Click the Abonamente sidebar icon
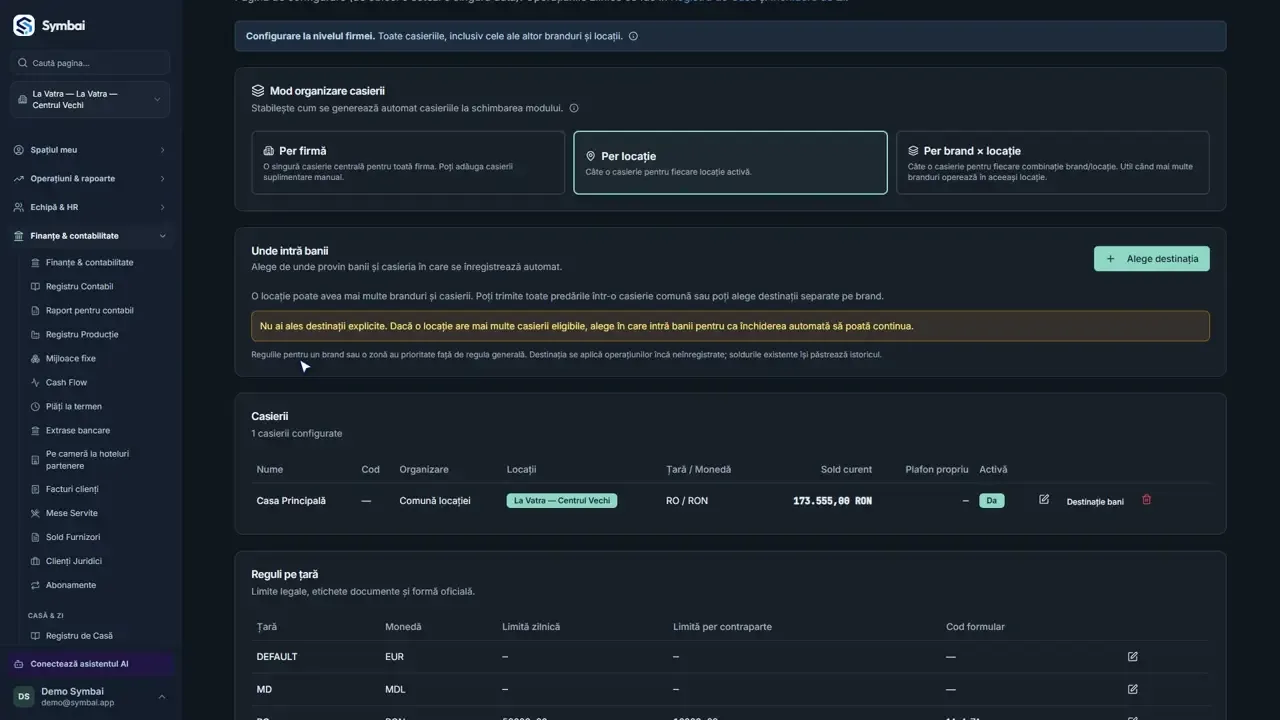1280x720 pixels. point(36,585)
